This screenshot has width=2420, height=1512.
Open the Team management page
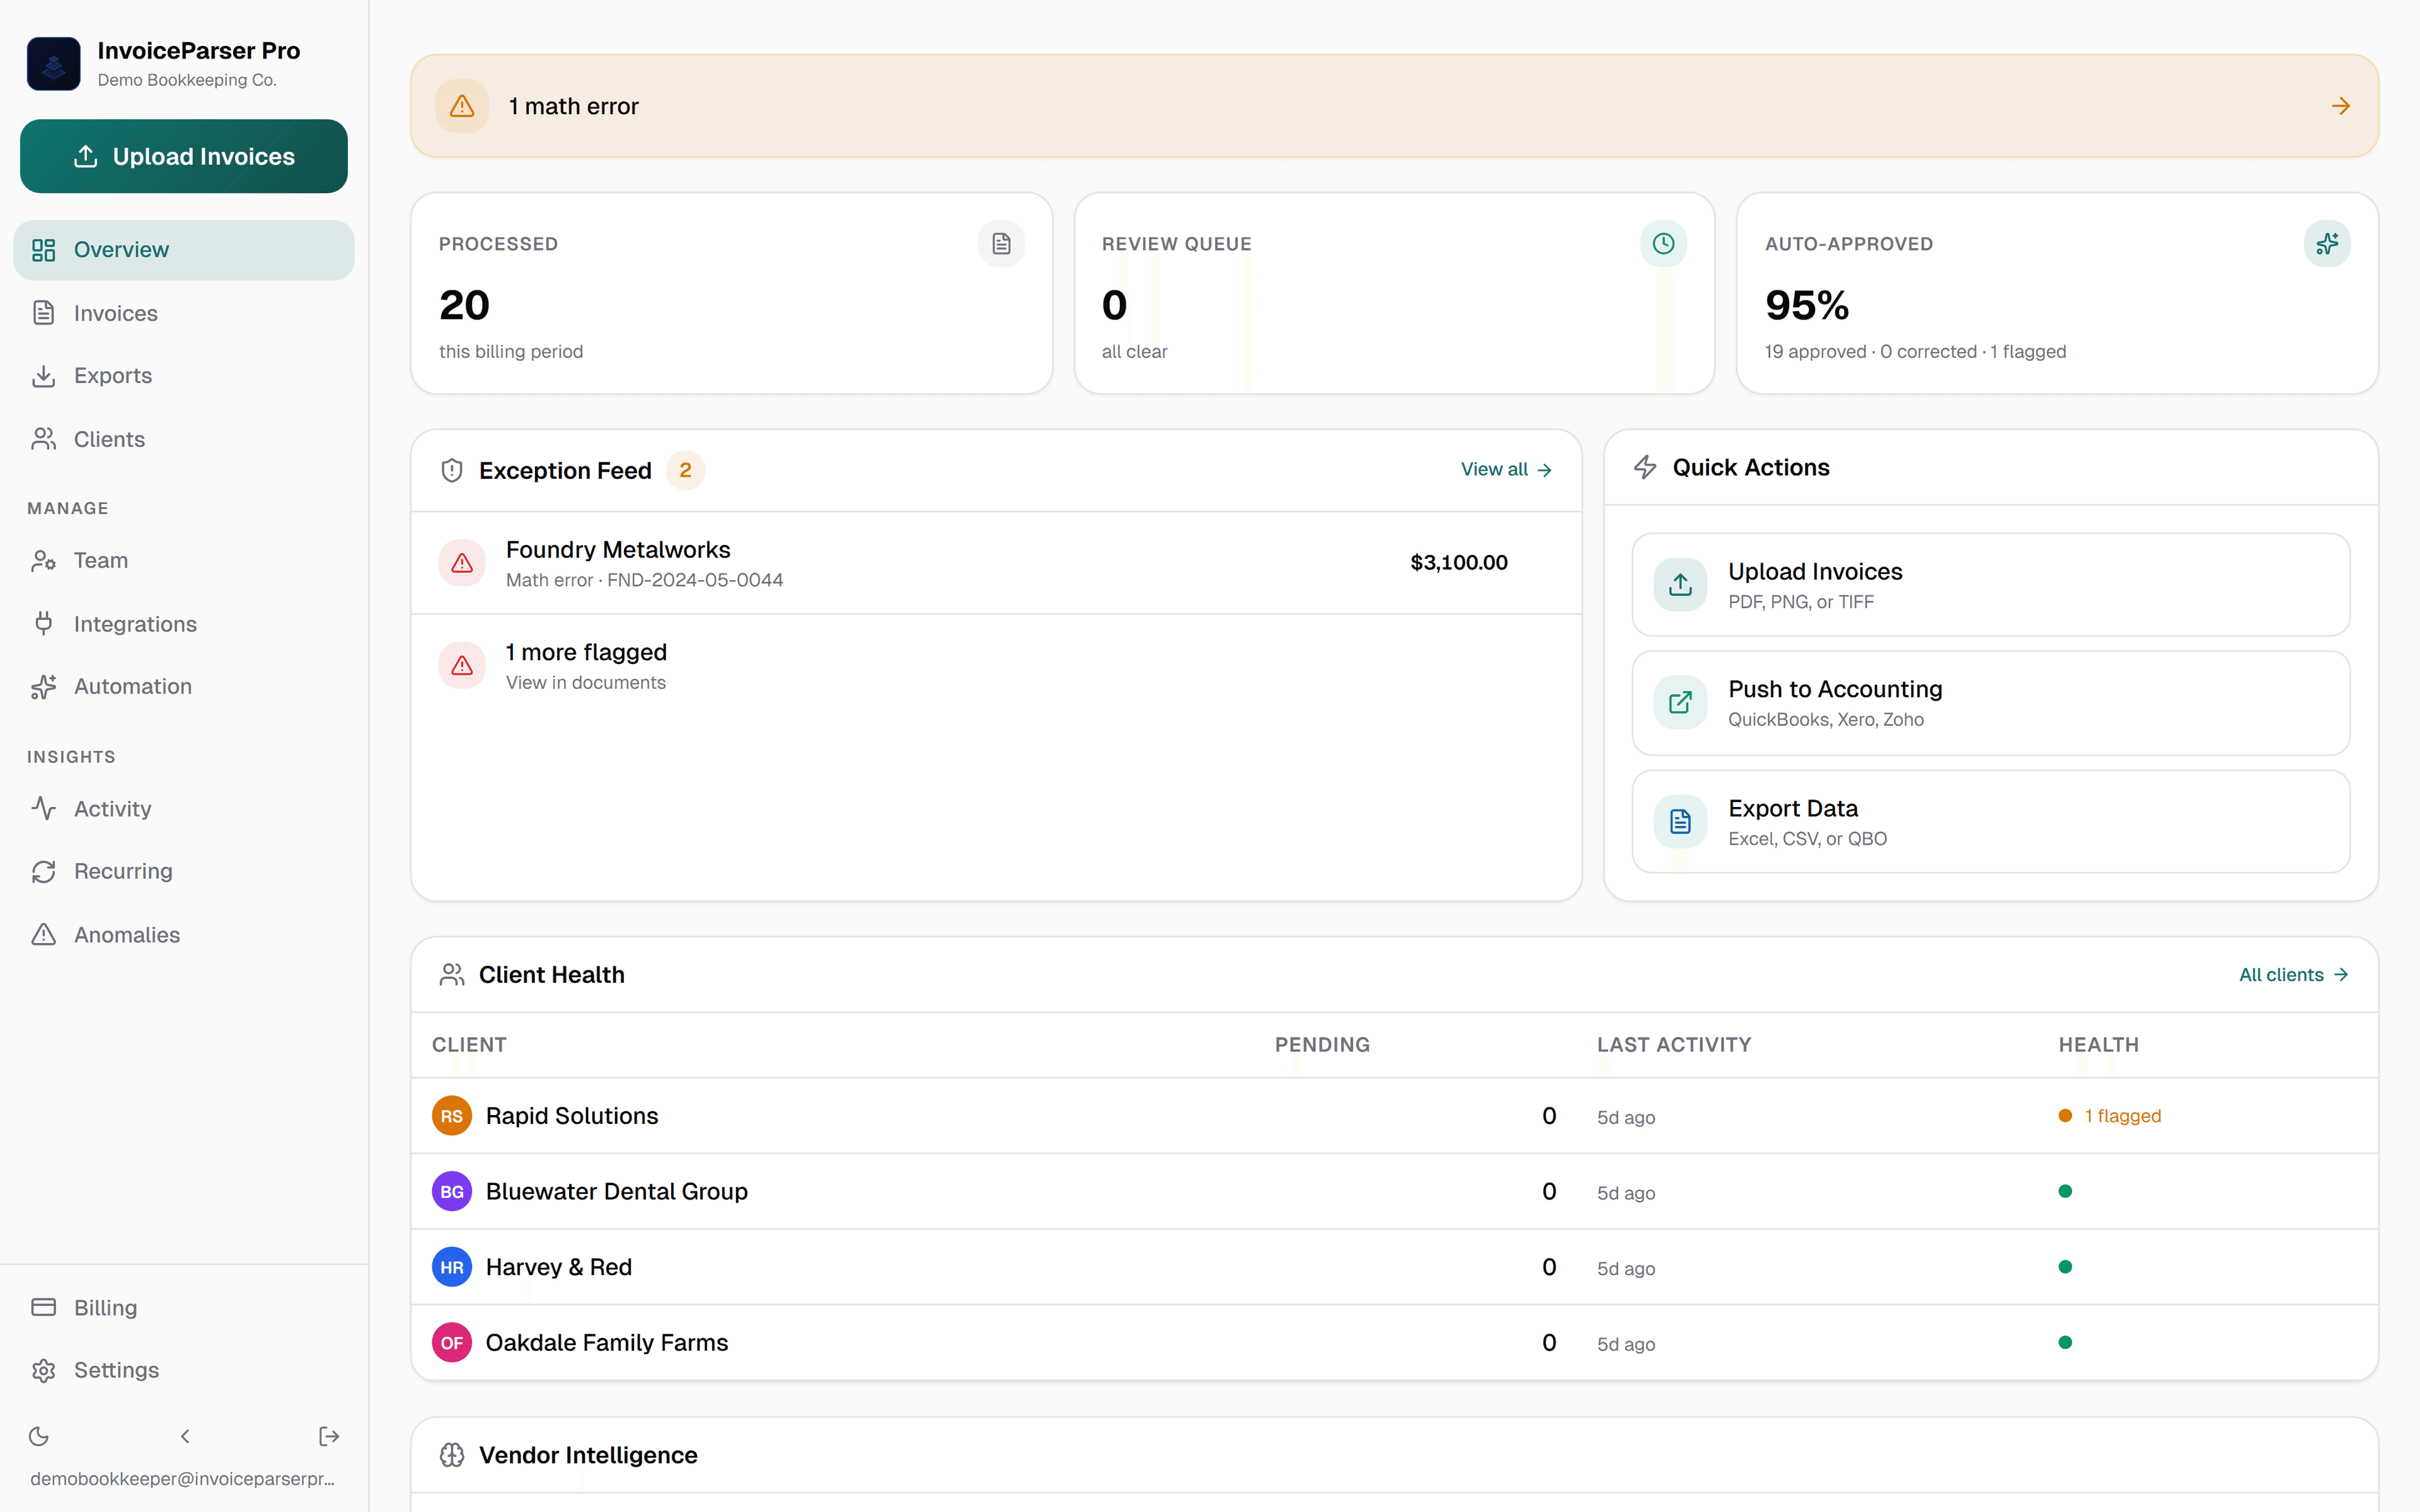tap(184, 560)
